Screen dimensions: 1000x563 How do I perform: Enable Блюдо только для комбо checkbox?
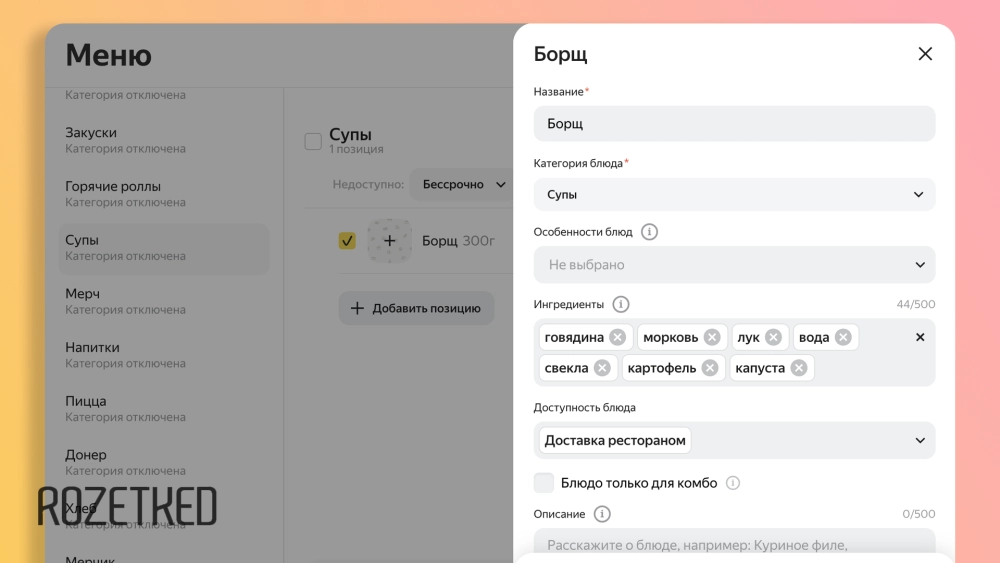tap(544, 483)
